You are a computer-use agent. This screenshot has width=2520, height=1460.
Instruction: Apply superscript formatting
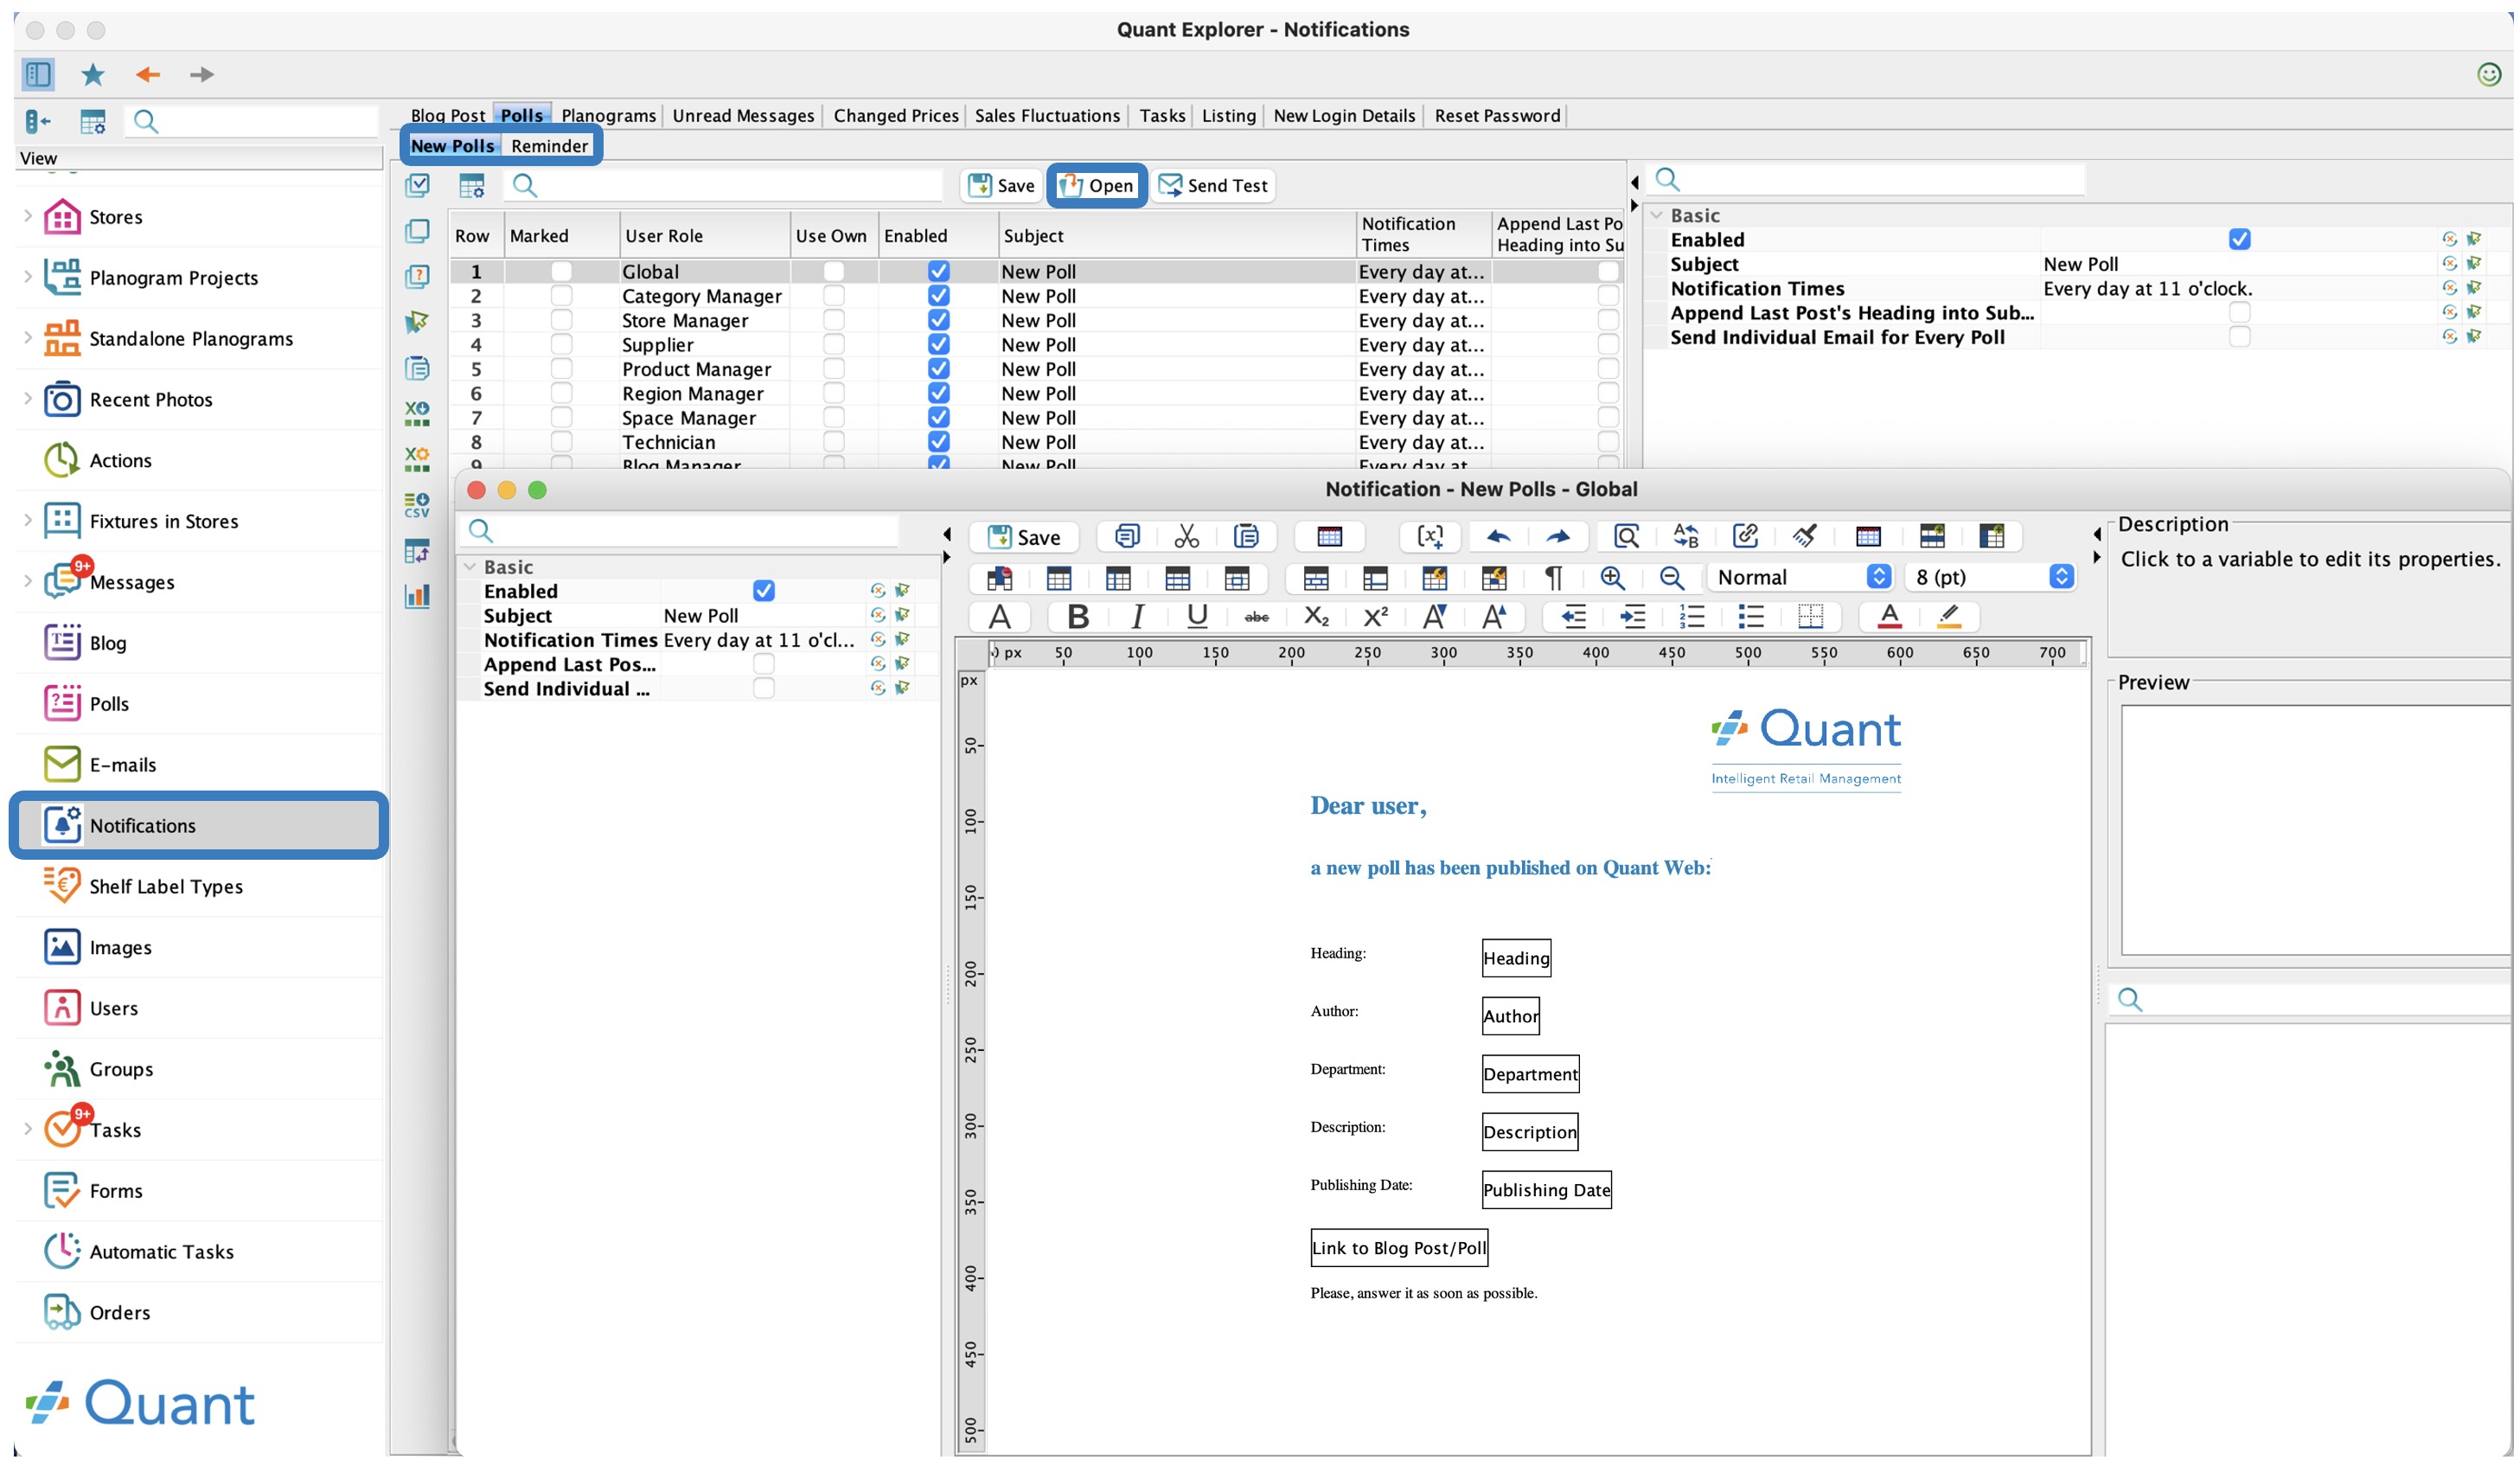tap(1375, 616)
